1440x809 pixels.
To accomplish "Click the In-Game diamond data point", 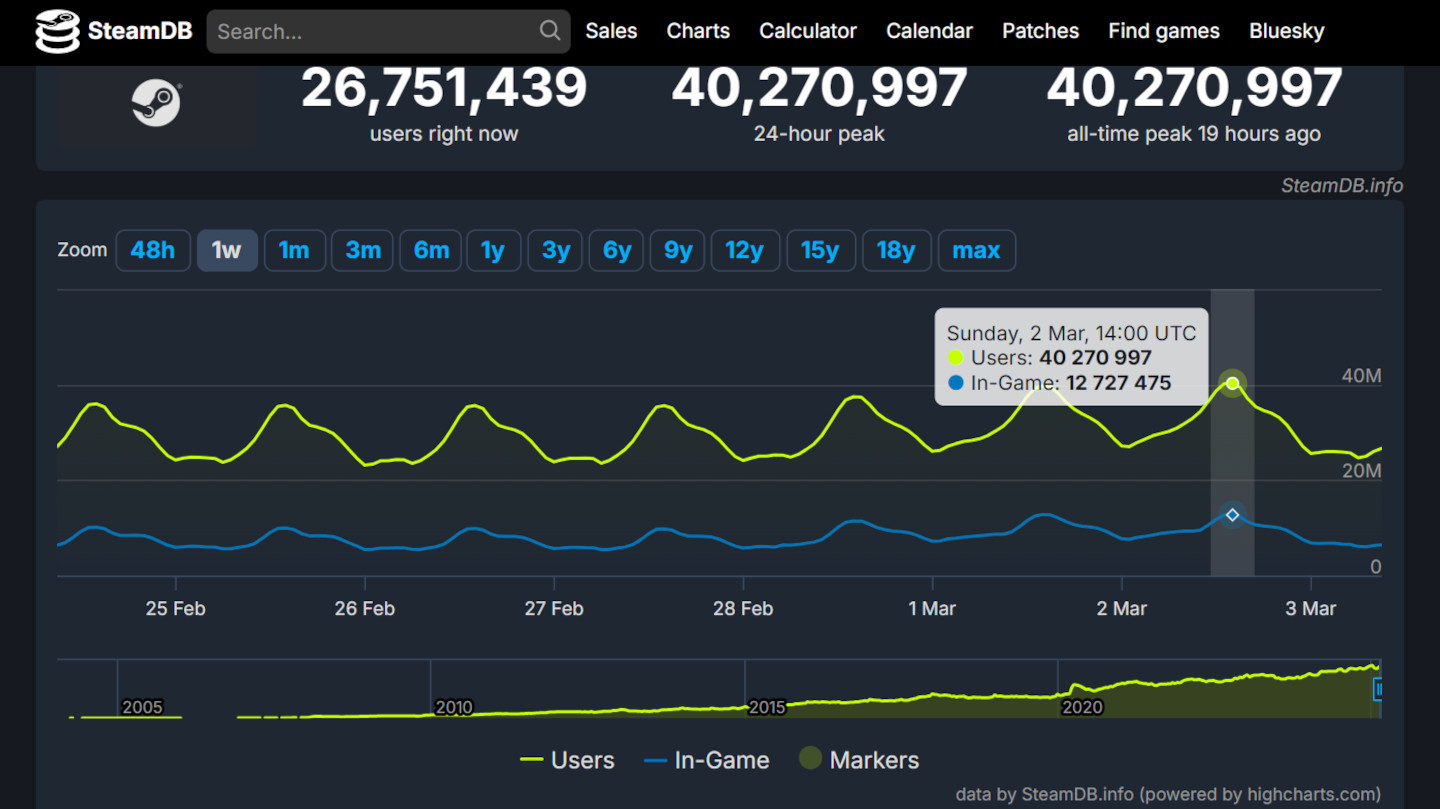I will [1233, 515].
